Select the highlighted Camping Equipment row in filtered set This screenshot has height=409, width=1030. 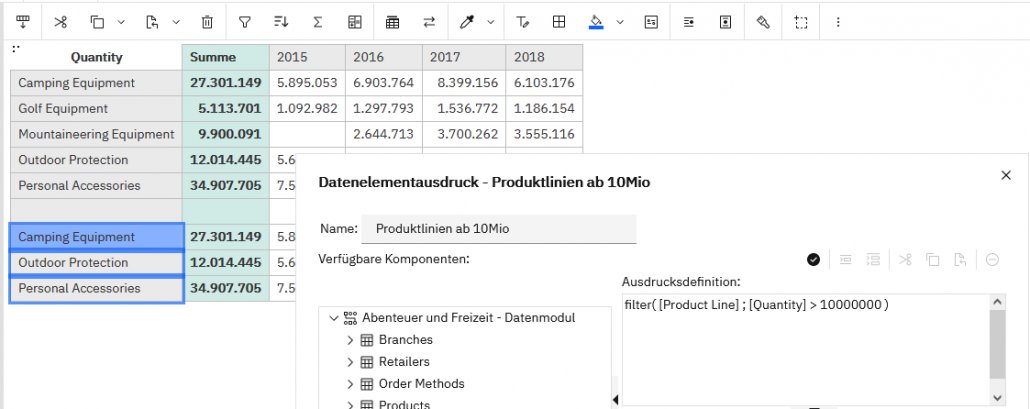coord(97,237)
